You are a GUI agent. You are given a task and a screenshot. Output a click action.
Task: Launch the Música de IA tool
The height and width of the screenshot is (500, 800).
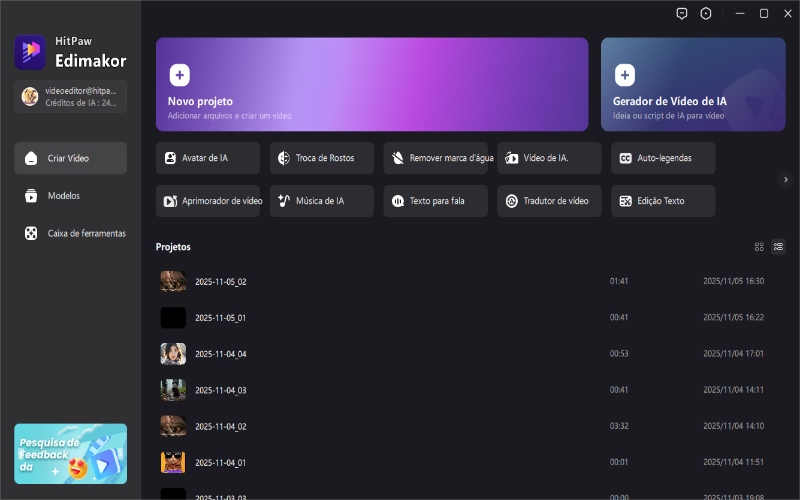(x=321, y=201)
